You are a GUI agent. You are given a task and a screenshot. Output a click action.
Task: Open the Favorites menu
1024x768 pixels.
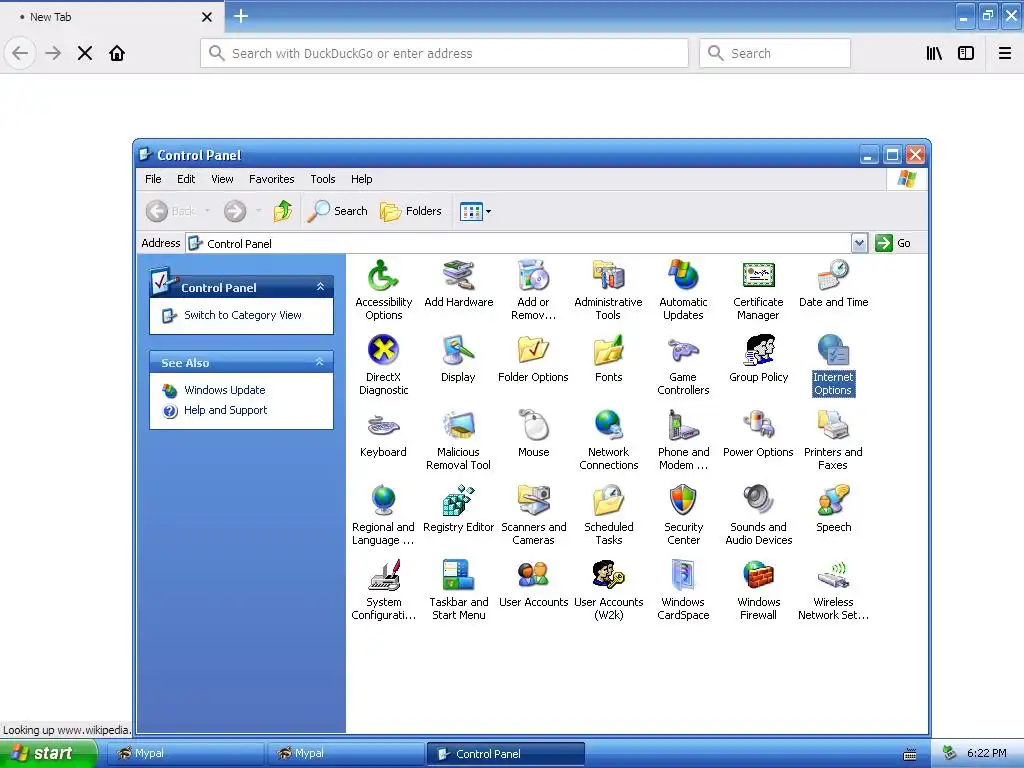pos(272,179)
